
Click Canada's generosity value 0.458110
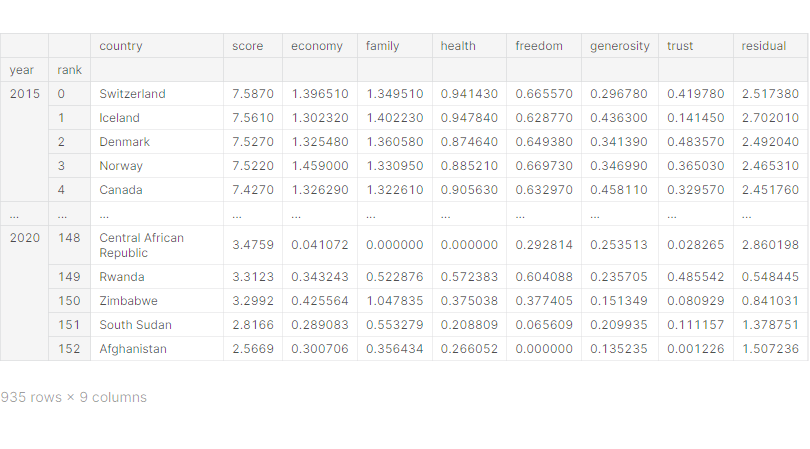(x=619, y=190)
